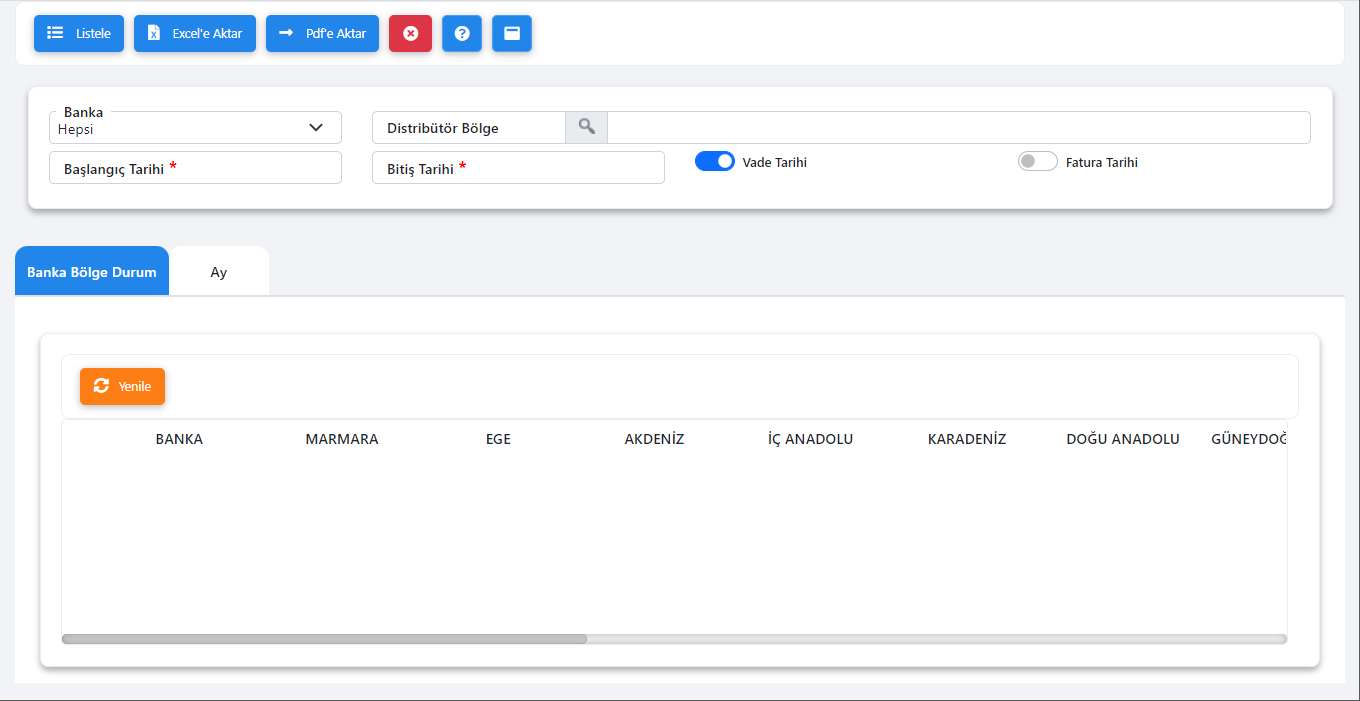Enable the Fatura Tarihi toggle
The height and width of the screenshot is (701, 1360).
1037,161
